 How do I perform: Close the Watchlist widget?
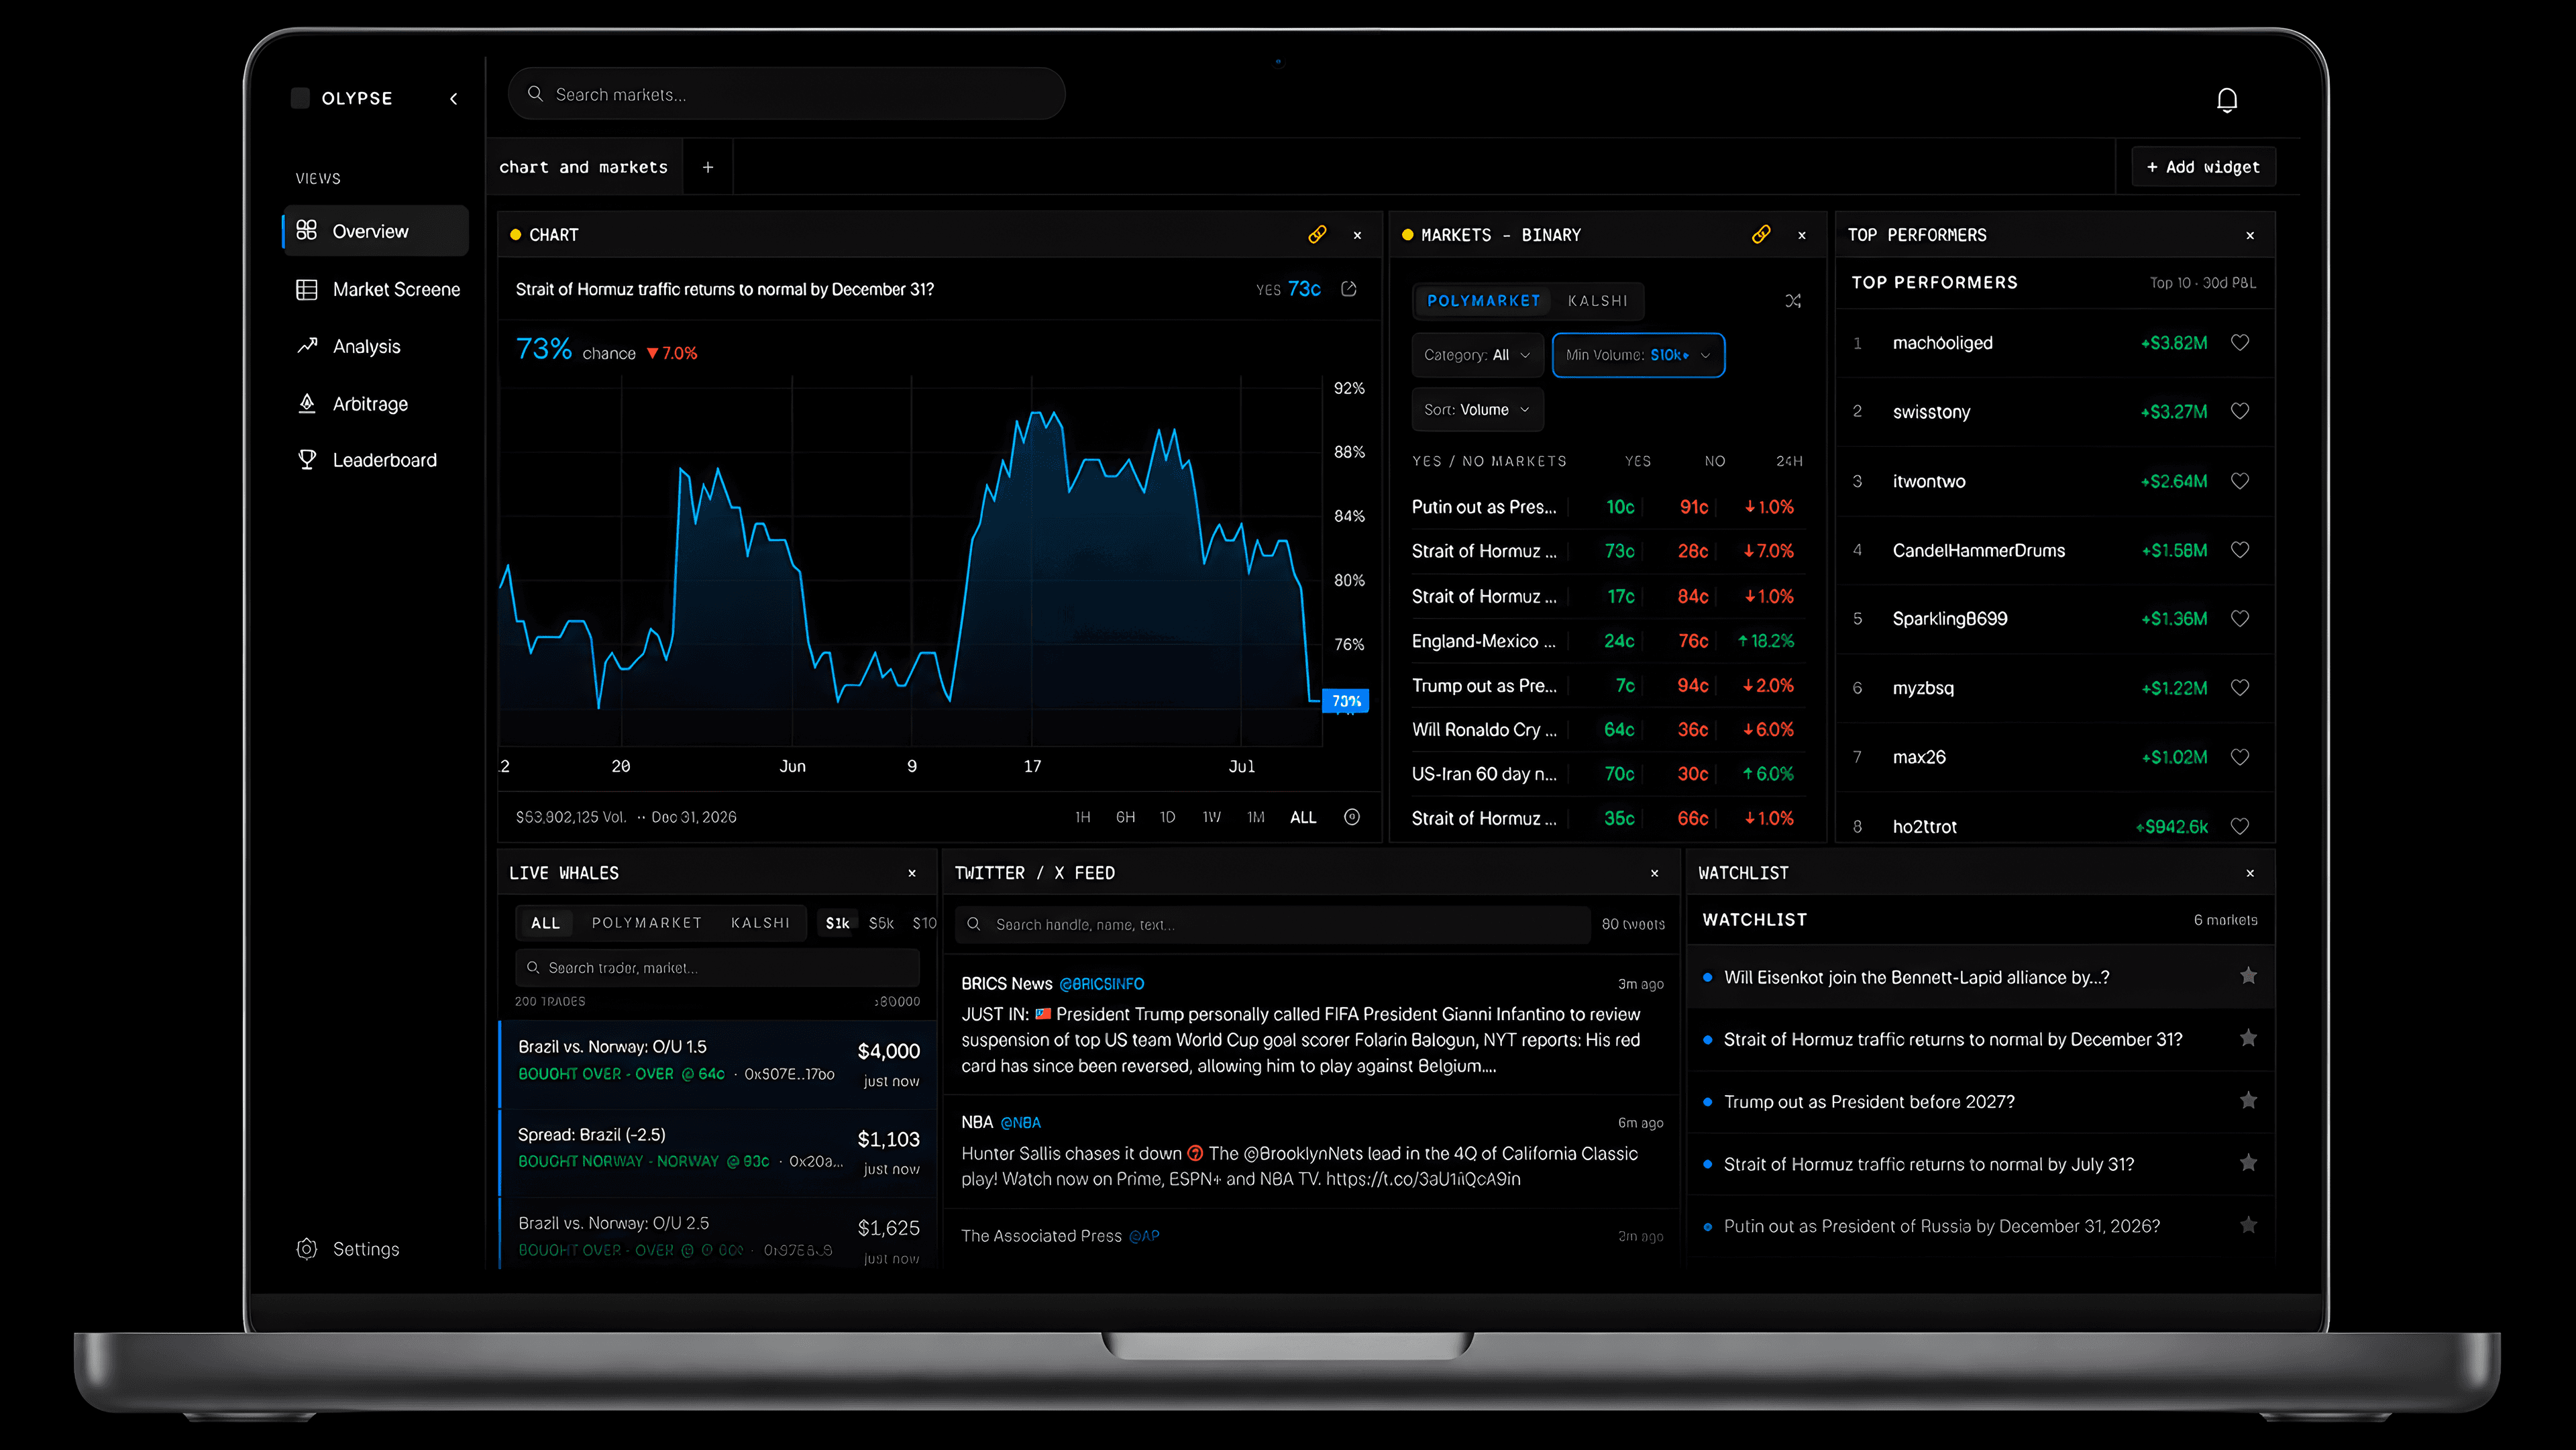click(x=2250, y=873)
